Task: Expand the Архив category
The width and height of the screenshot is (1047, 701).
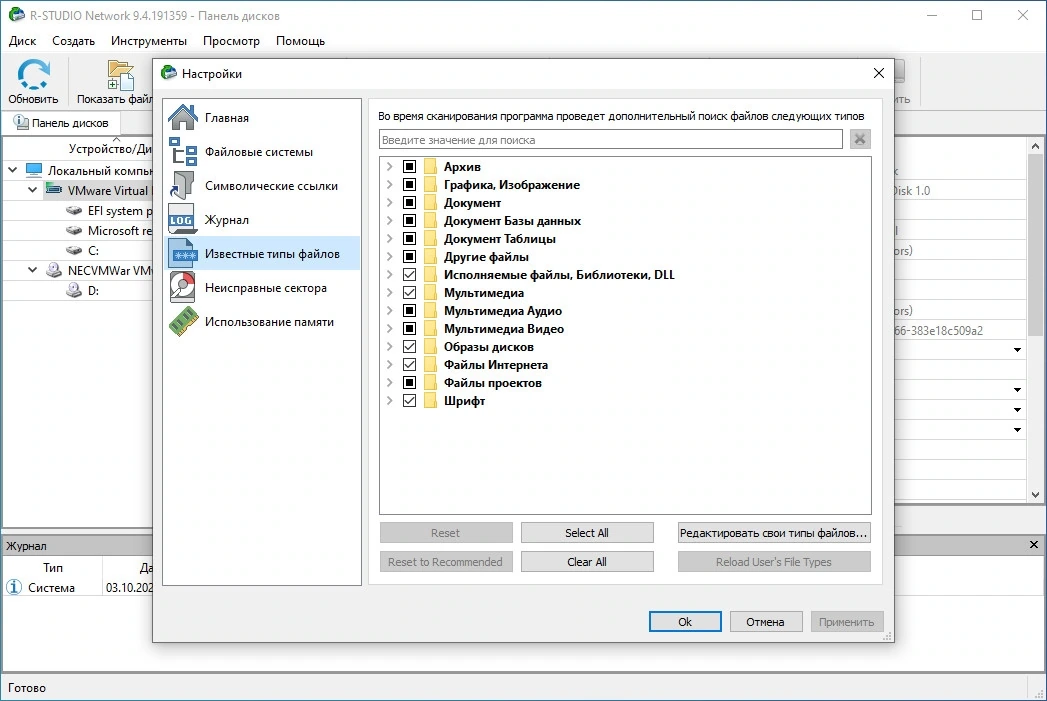Action: coord(389,166)
